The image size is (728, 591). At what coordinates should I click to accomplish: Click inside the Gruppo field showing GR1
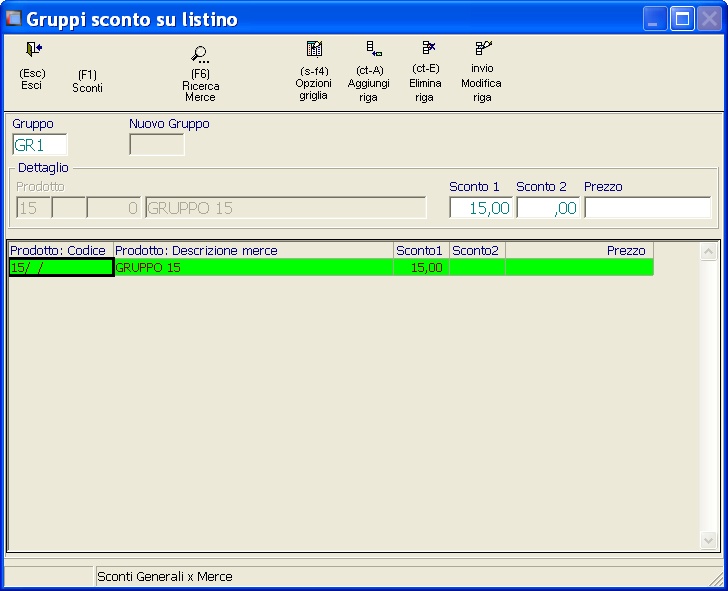click(39, 145)
